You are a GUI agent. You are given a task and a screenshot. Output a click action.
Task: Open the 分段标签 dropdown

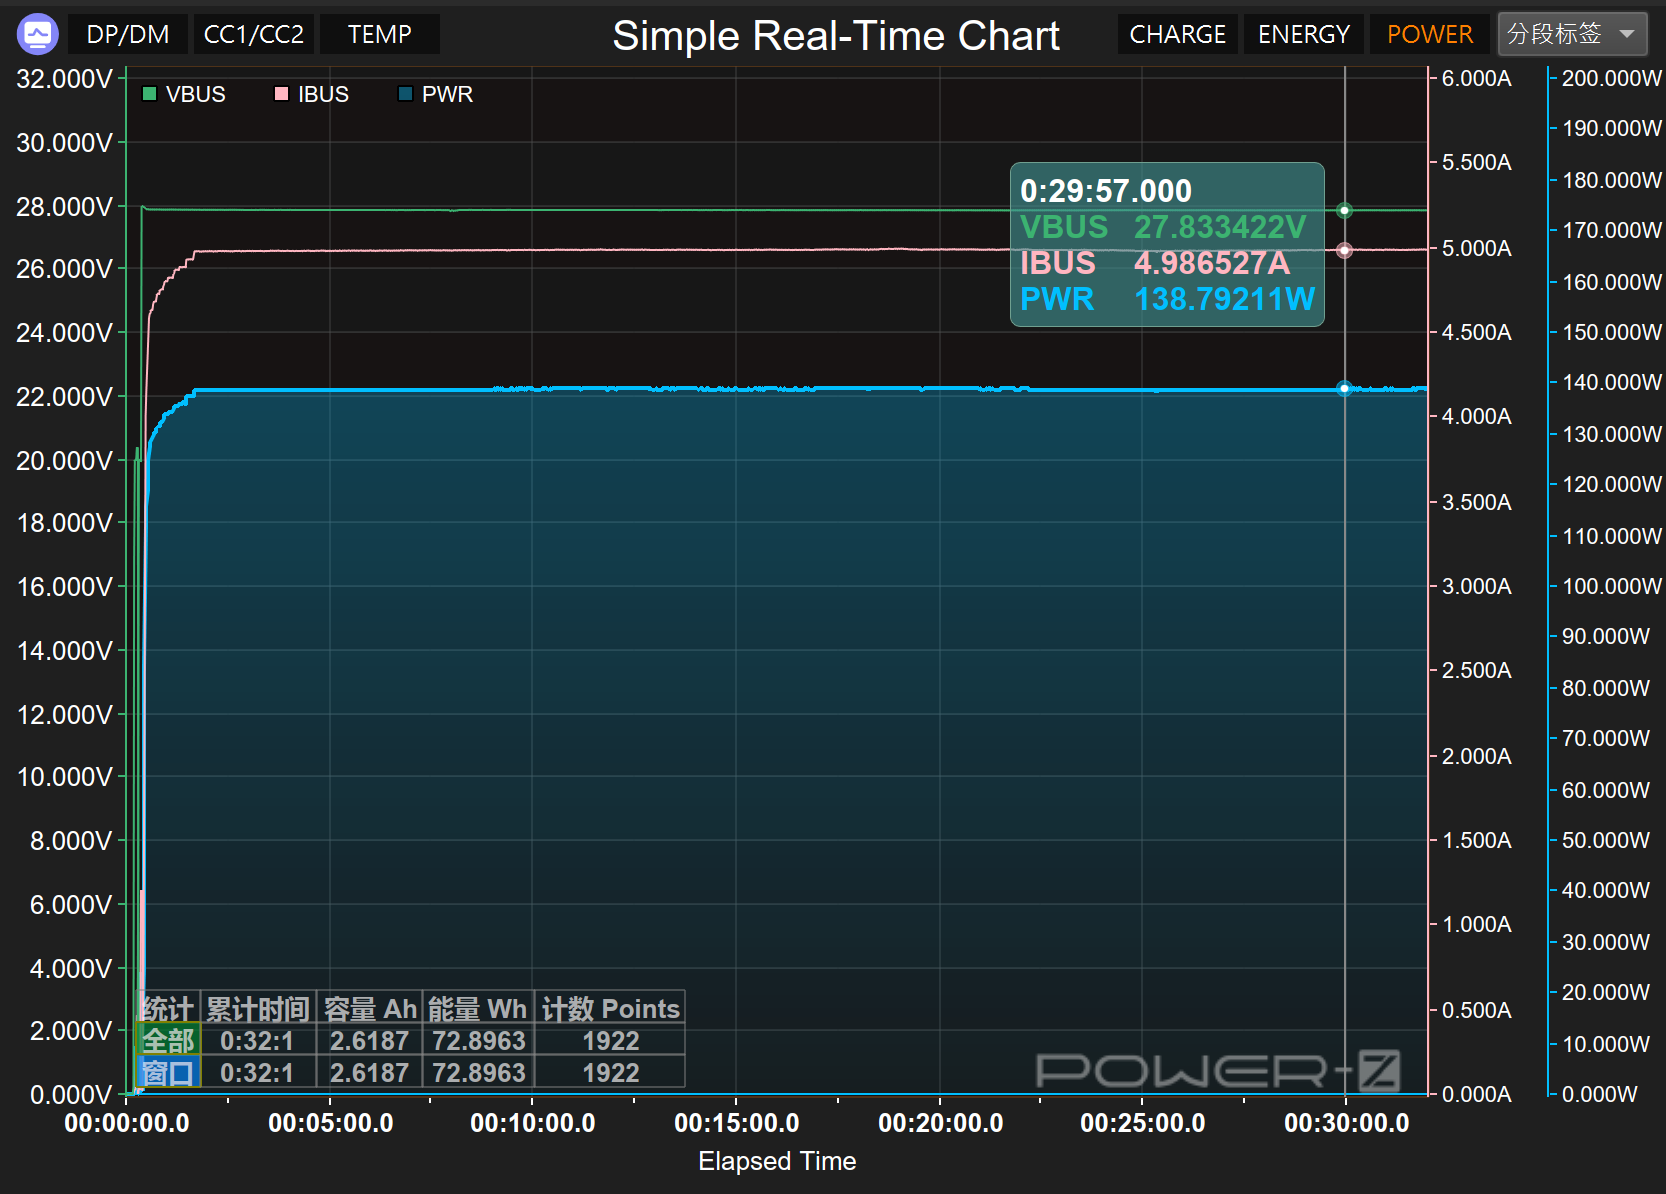coord(1573,34)
